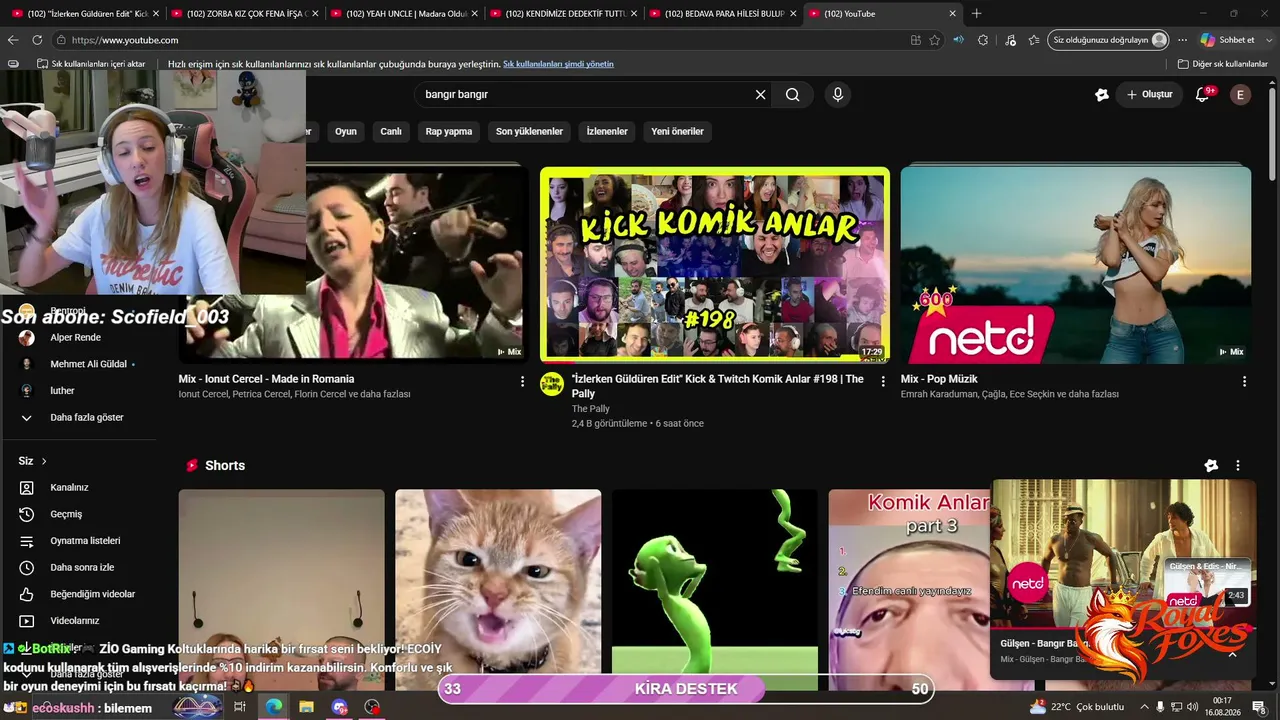The width and height of the screenshot is (1280, 720).
Task: Open OBS Studio from the taskbar
Action: [372, 707]
